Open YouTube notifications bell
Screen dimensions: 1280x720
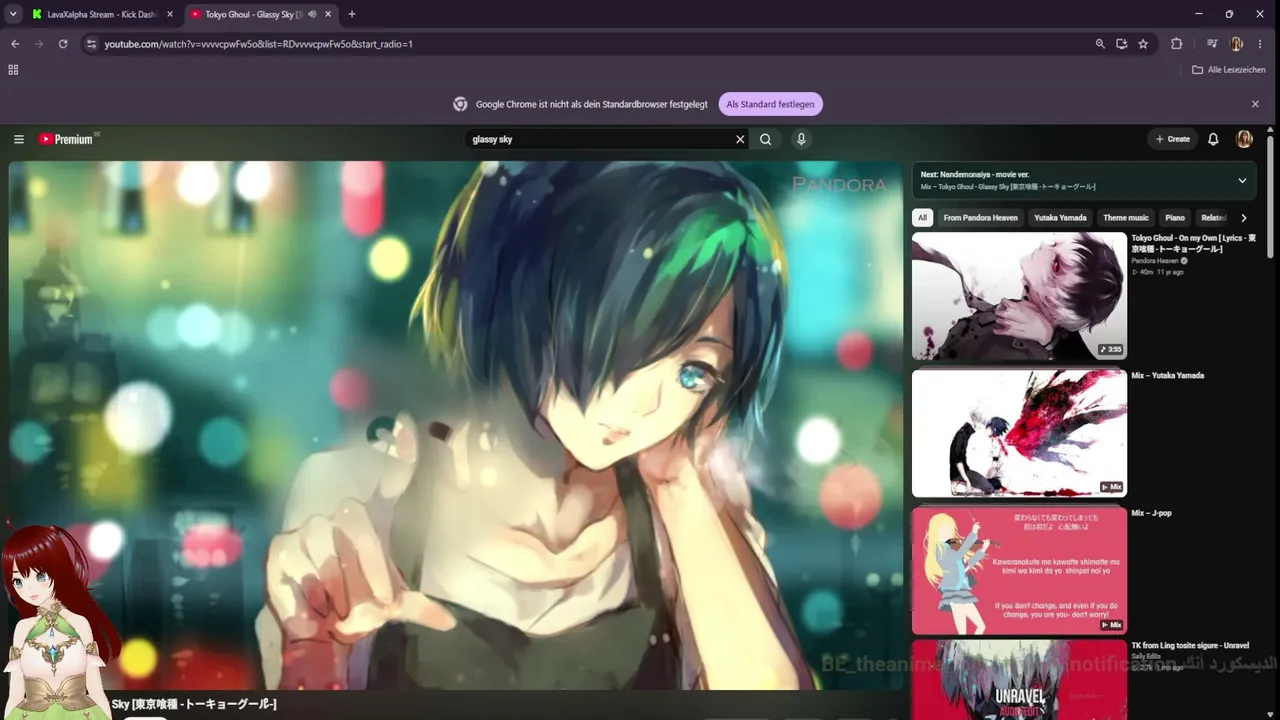[x=1213, y=139]
